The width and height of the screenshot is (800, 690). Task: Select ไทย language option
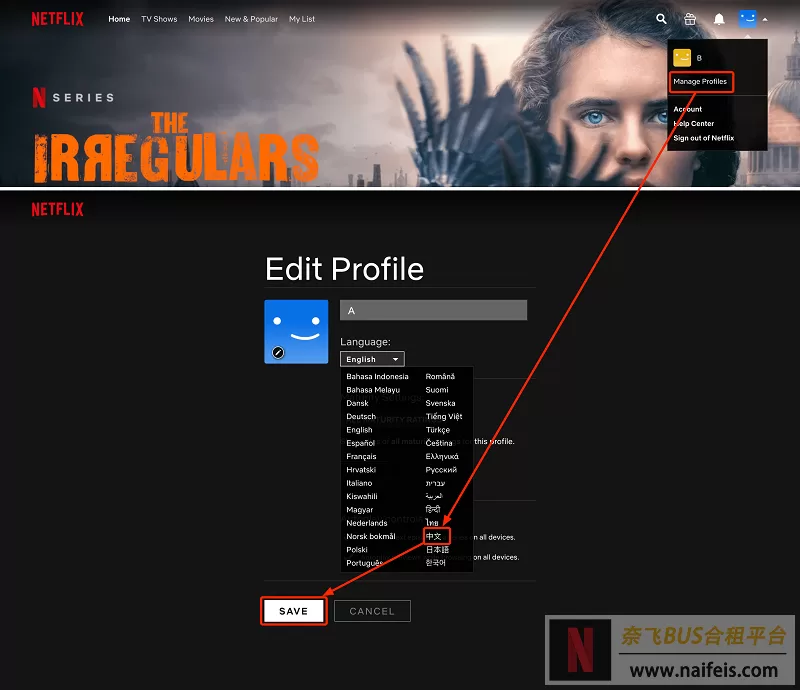(x=432, y=523)
